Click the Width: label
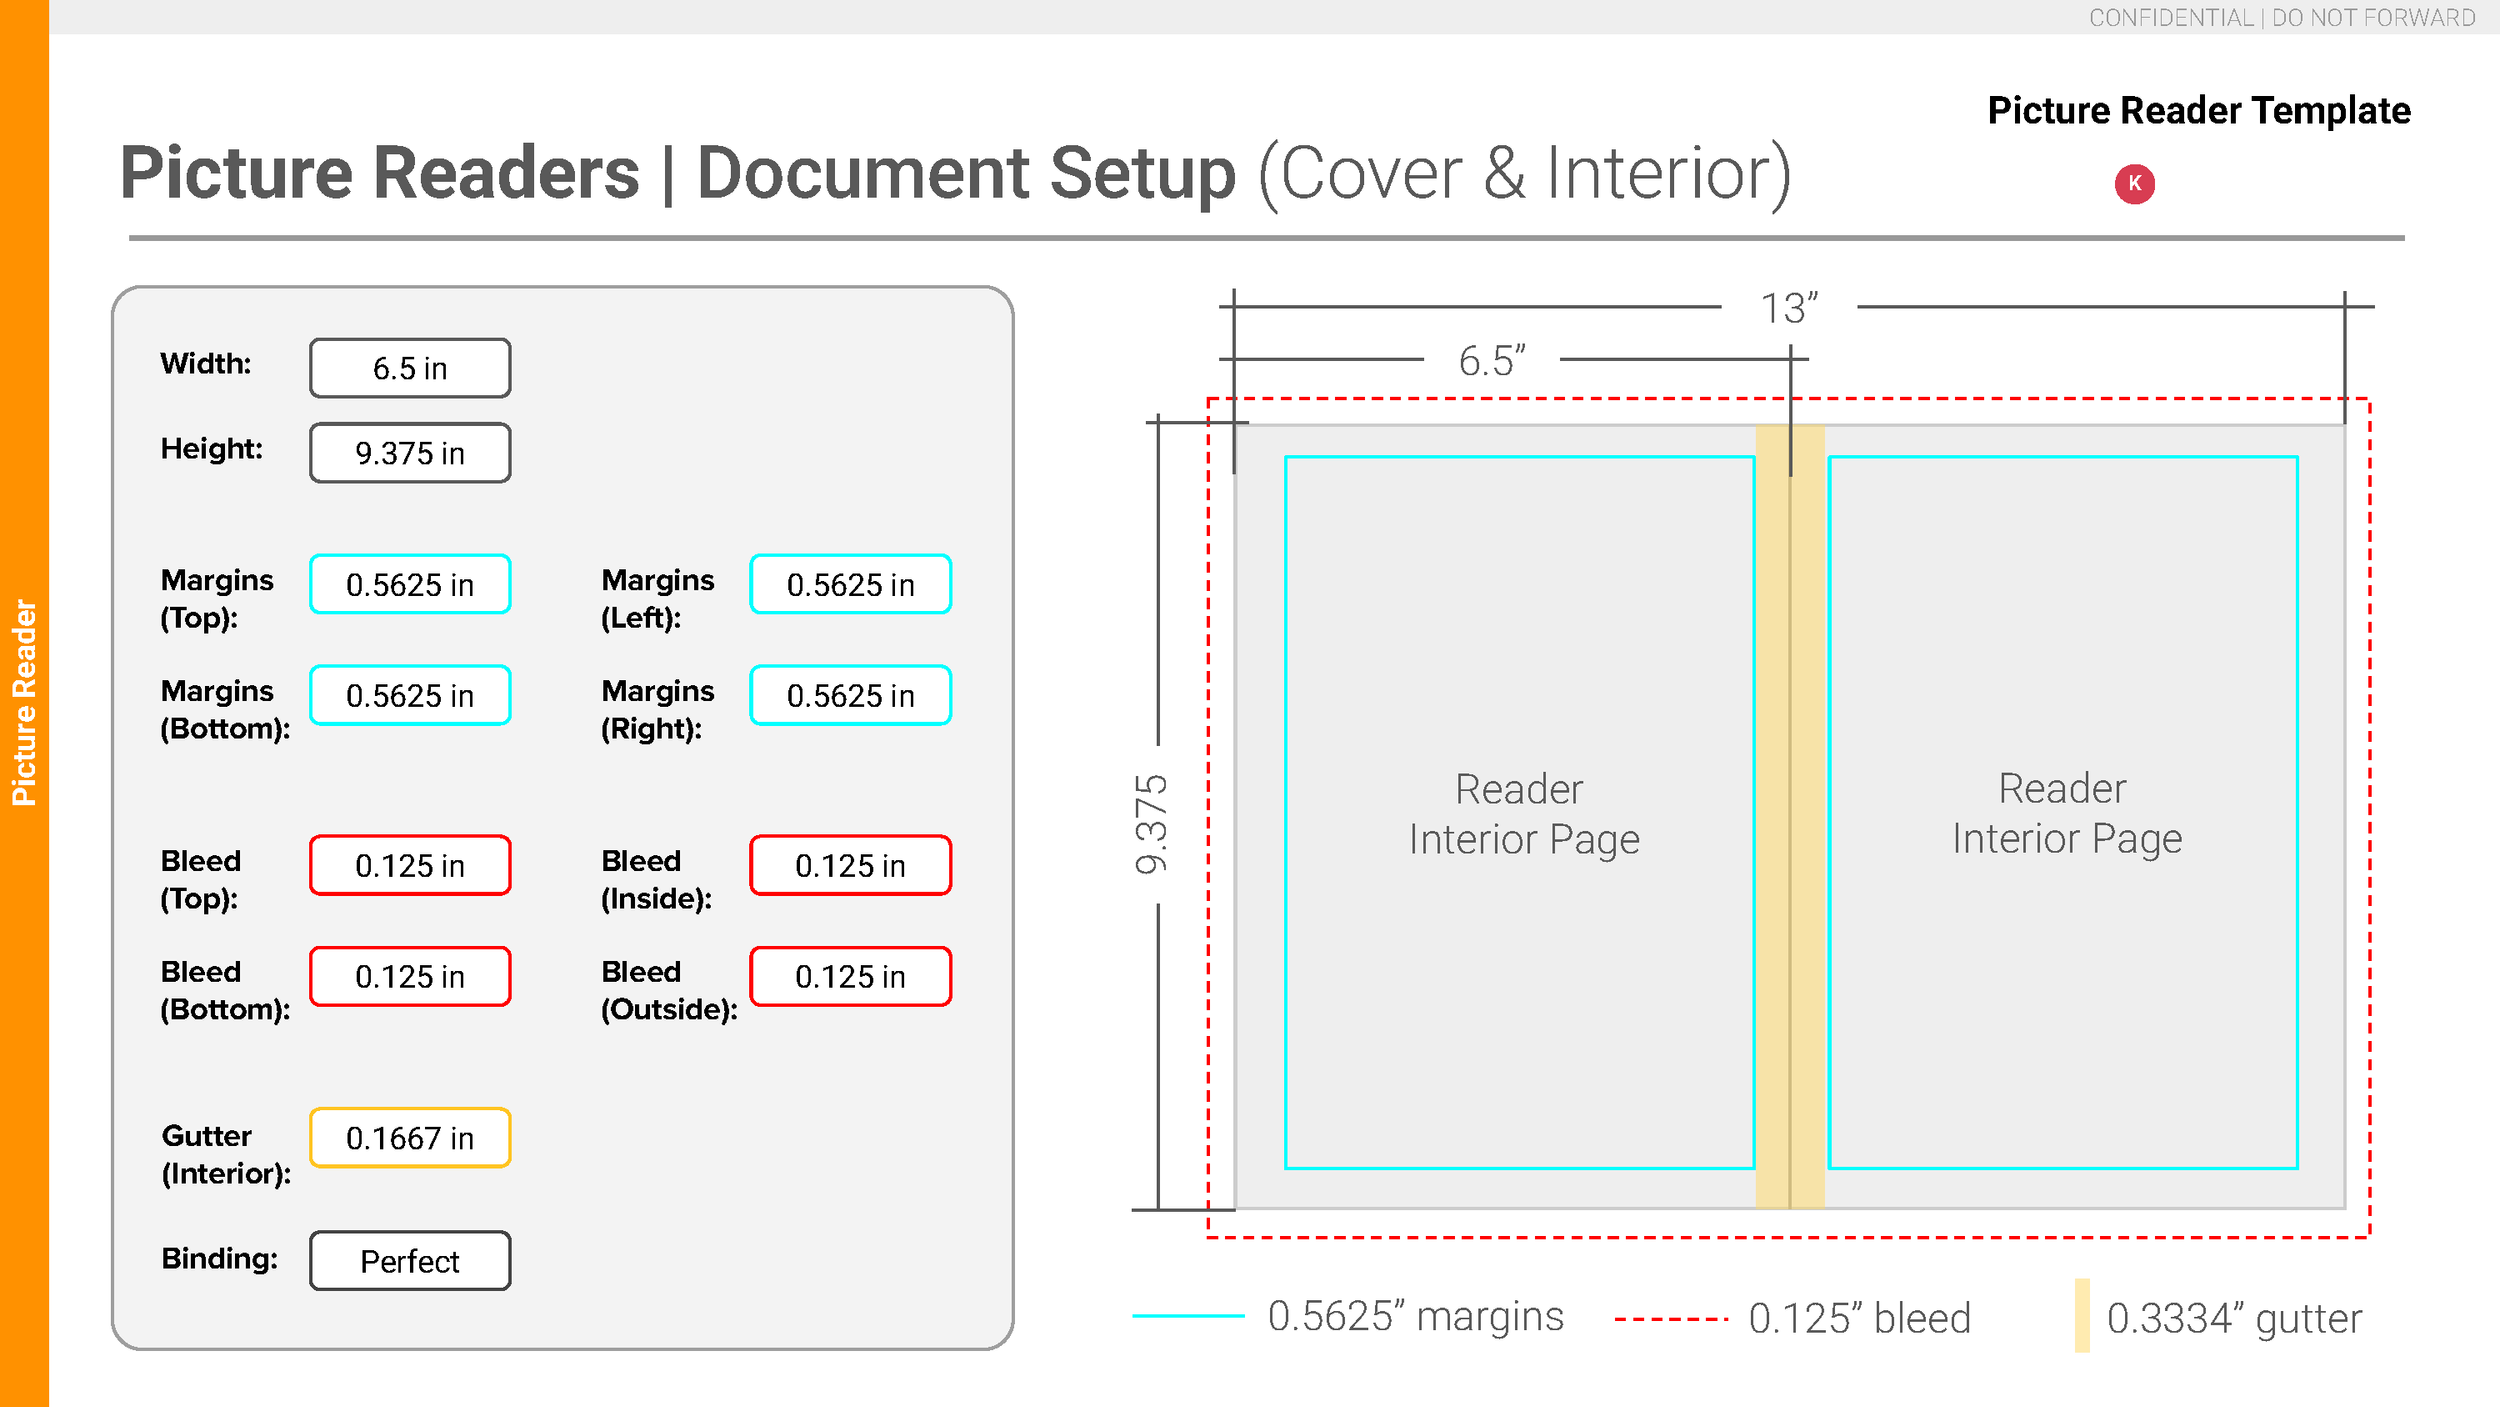 point(206,363)
